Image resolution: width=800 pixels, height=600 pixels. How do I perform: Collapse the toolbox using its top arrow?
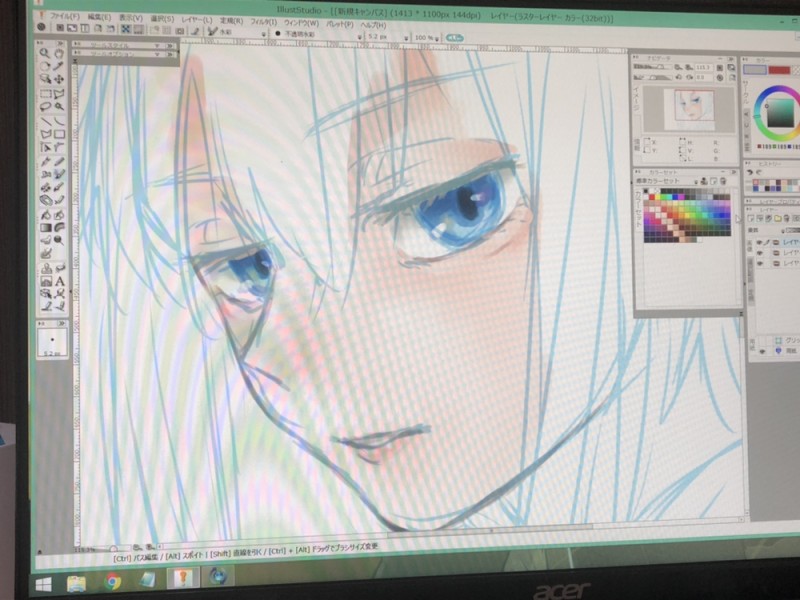(x=61, y=43)
